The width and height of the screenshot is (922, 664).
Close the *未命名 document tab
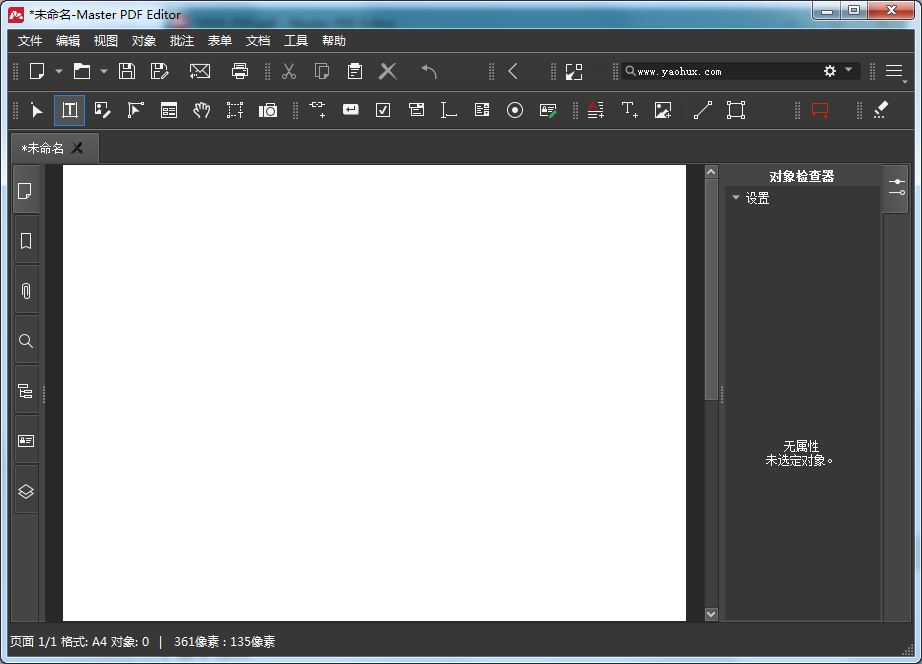point(78,148)
